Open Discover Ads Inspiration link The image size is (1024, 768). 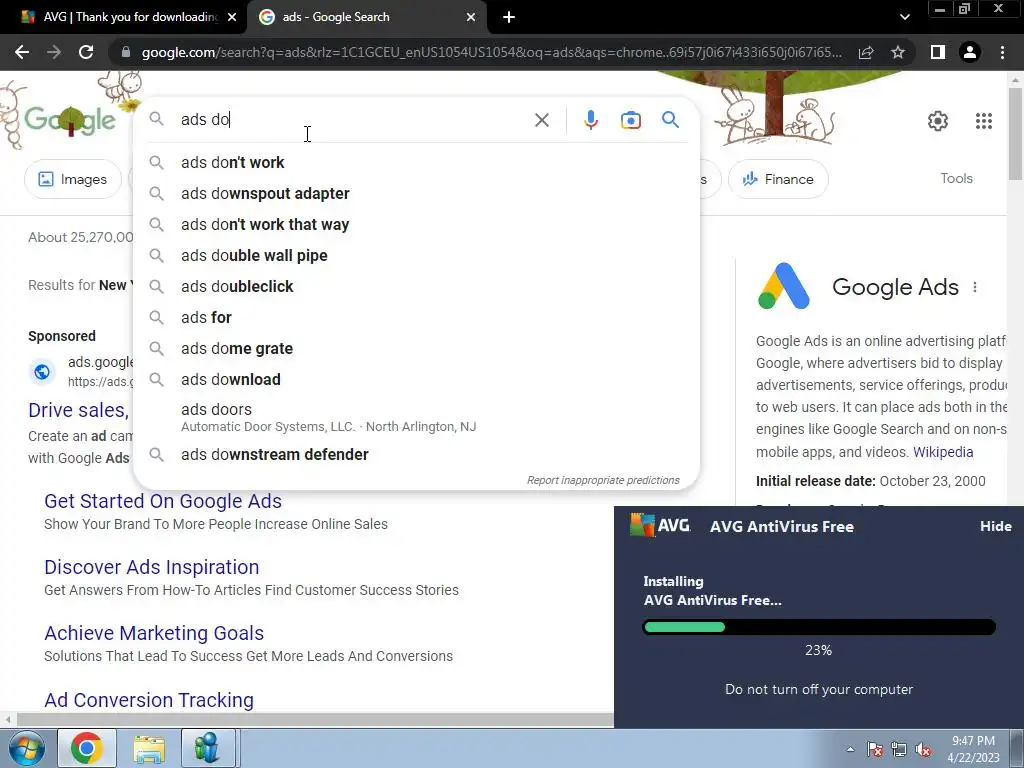[152, 567]
